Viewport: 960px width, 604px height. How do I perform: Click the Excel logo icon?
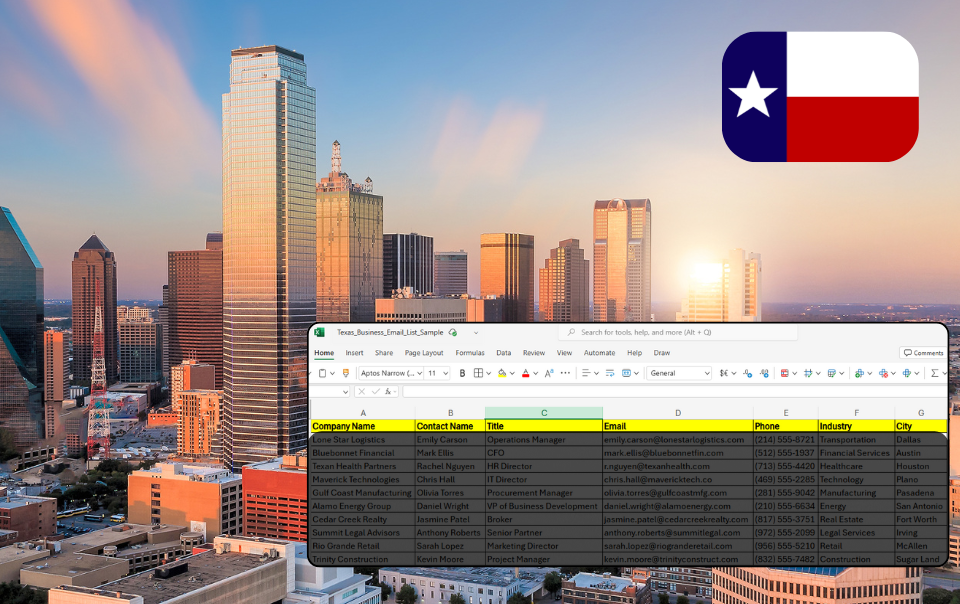coord(319,332)
